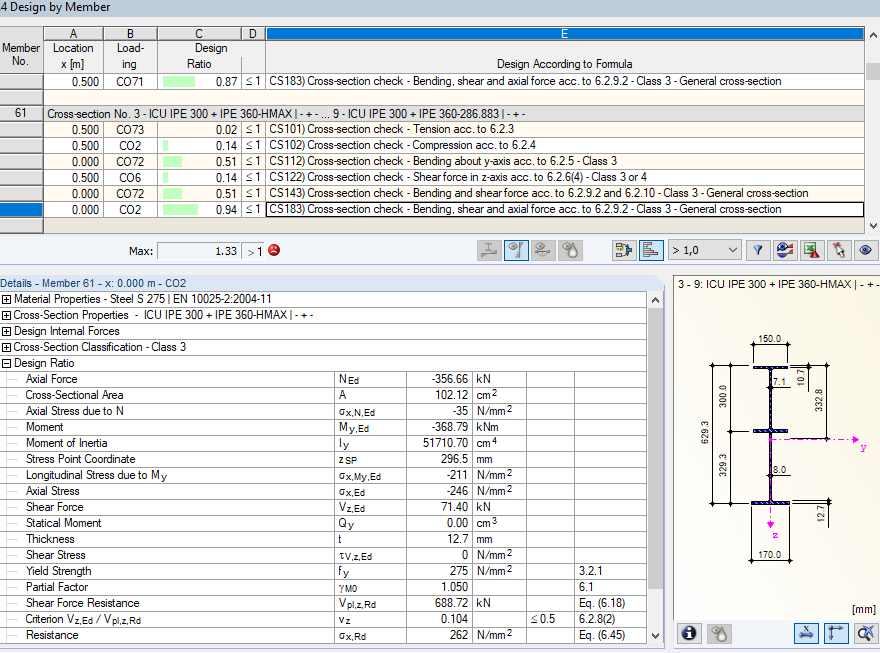Viewport: 880px width, 653px height.
Task: Click the red error indicator icon
Action: tap(274, 251)
